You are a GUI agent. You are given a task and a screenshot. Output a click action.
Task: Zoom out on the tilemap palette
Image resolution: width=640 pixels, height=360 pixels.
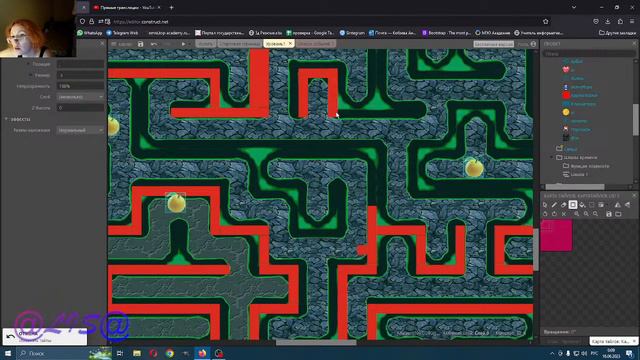586,214
